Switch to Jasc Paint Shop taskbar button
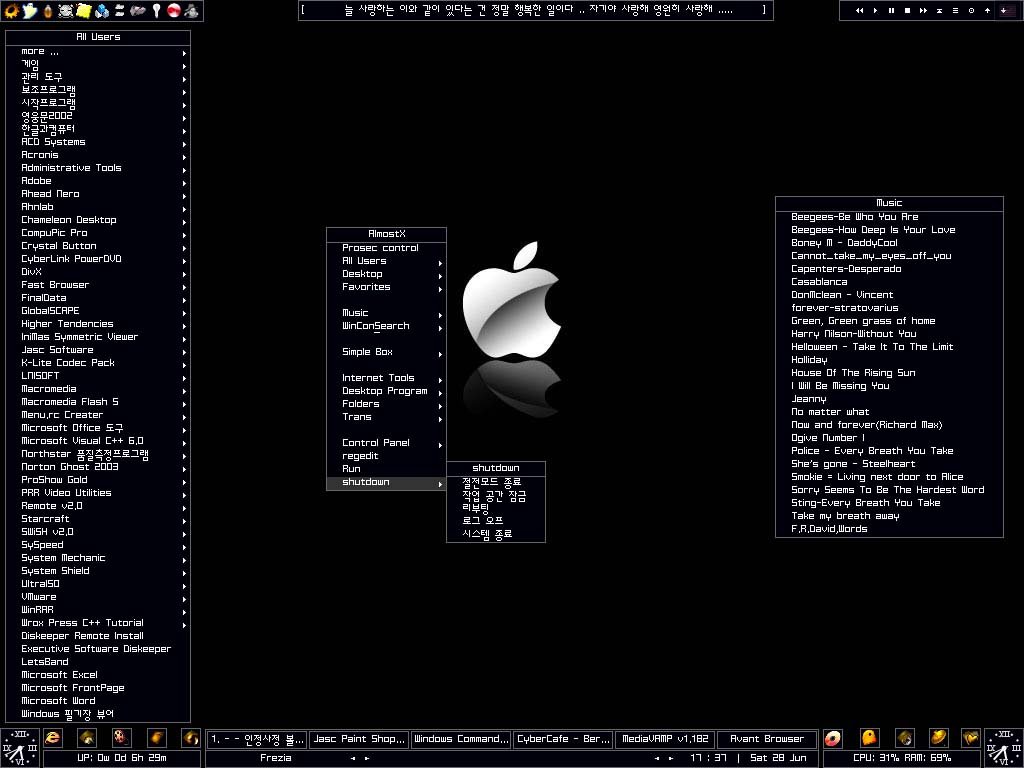 359,739
